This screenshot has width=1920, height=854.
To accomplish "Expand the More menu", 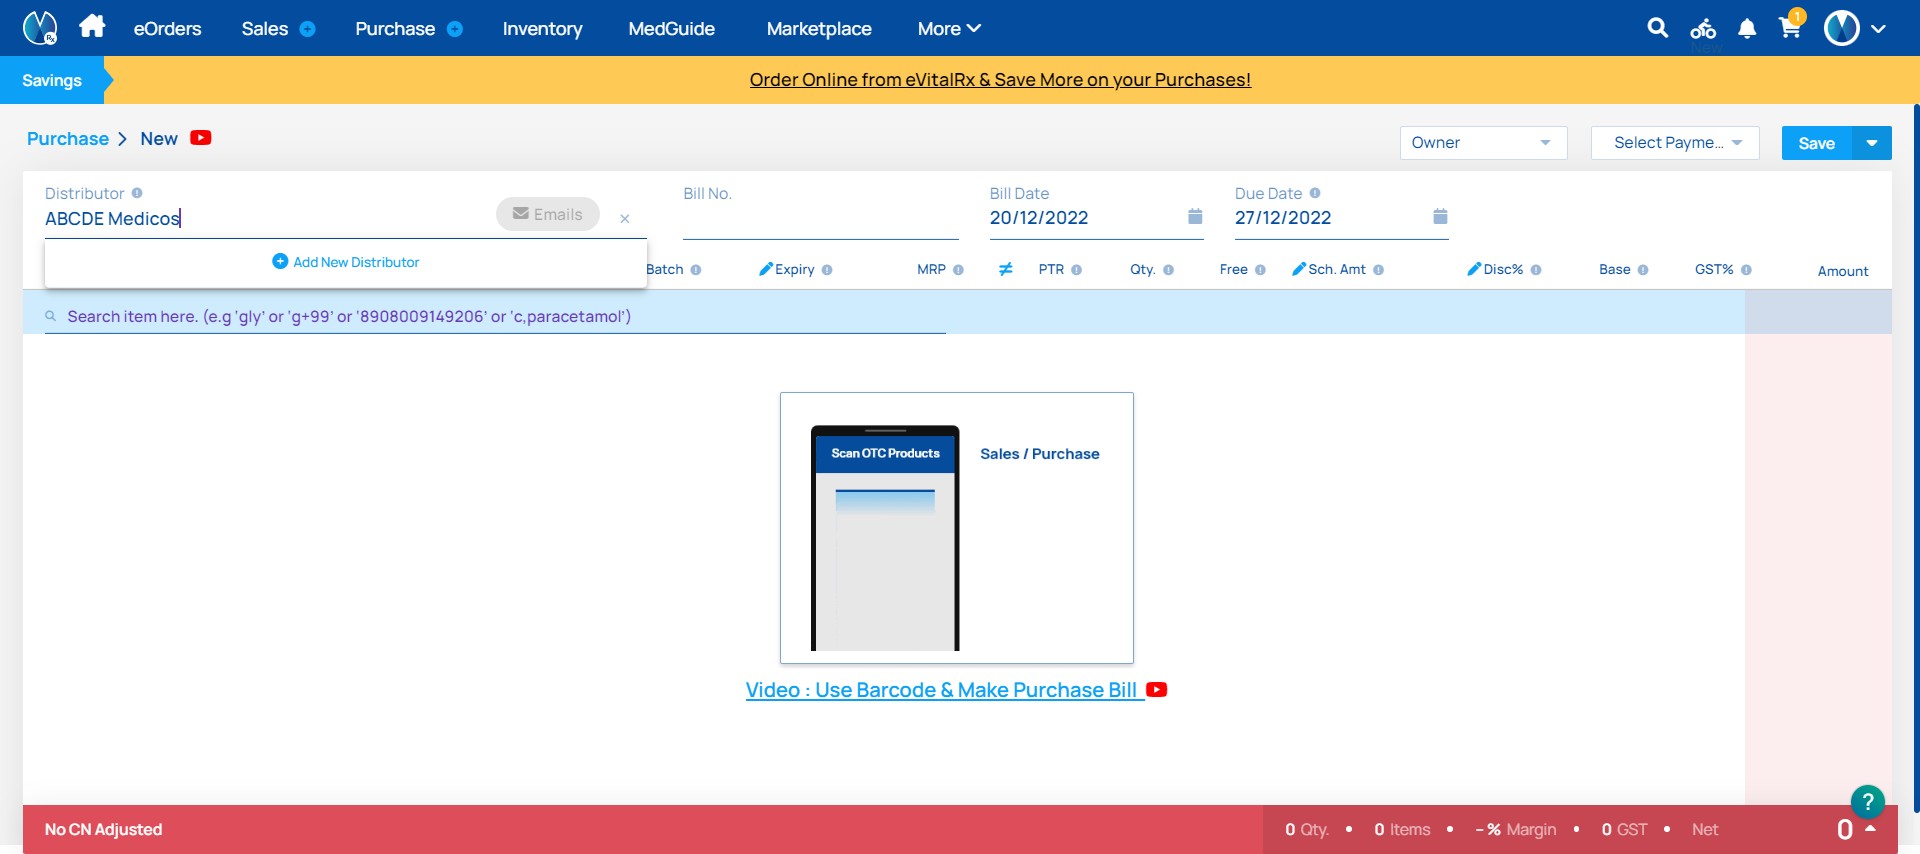I will tap(949, 29).
